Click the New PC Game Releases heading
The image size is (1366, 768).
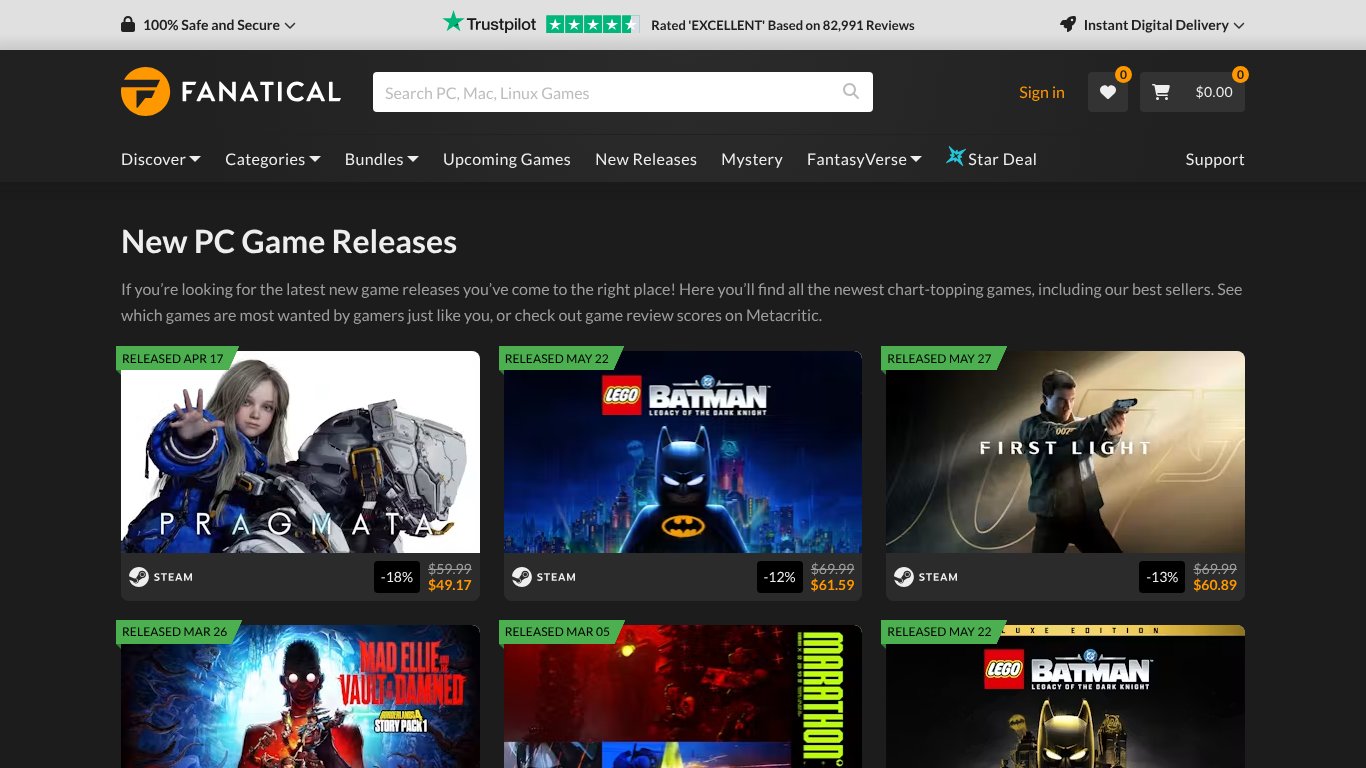click(289, 242)
